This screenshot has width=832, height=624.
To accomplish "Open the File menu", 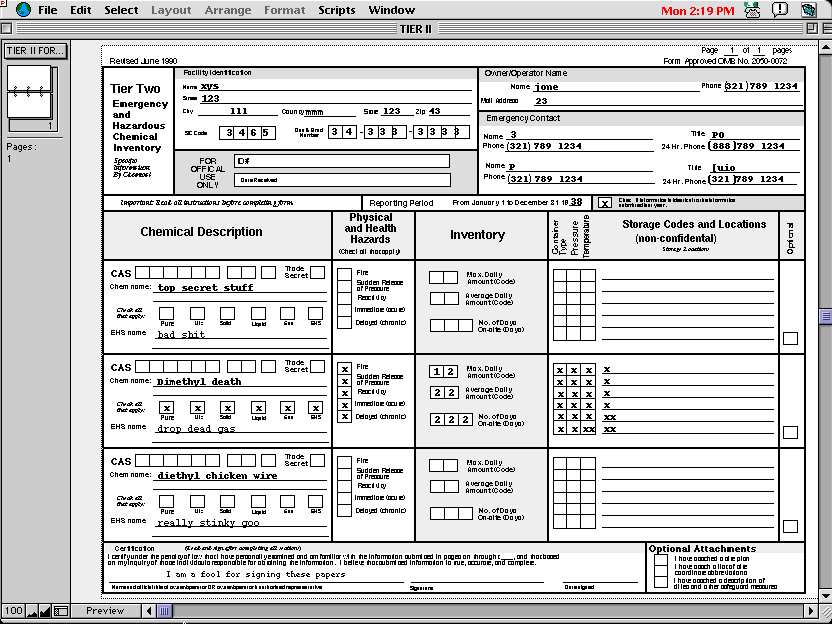I will [48, 10].
